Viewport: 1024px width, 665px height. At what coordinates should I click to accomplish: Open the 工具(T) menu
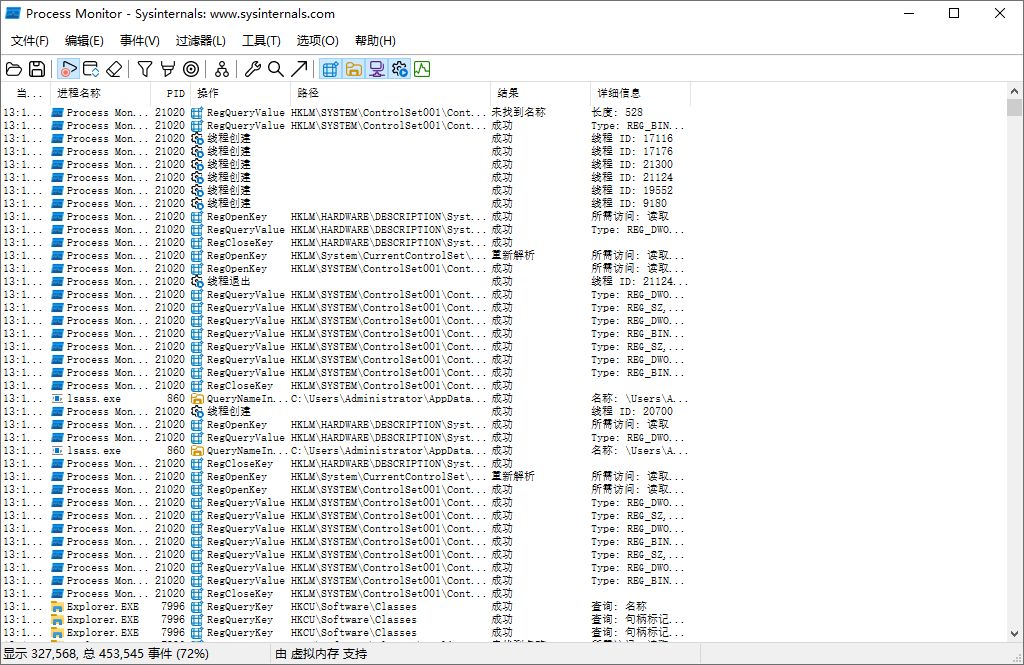click(261, 41)
